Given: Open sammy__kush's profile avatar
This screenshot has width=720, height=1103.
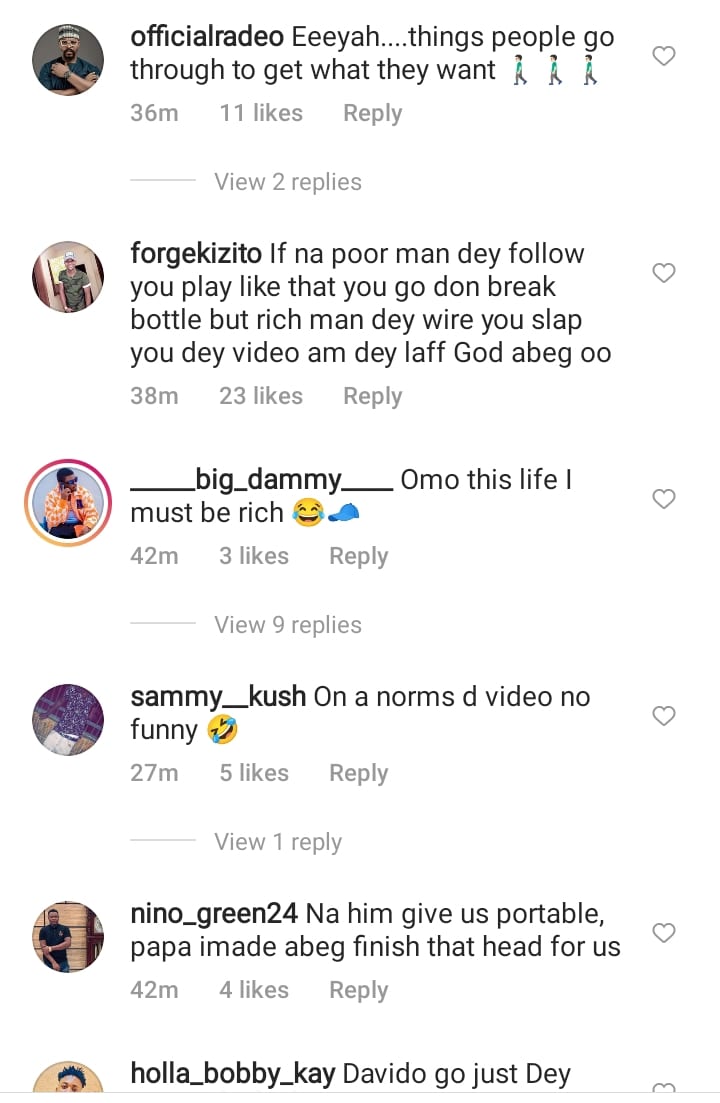Looking at the screenshot, I should pos(68,720).
